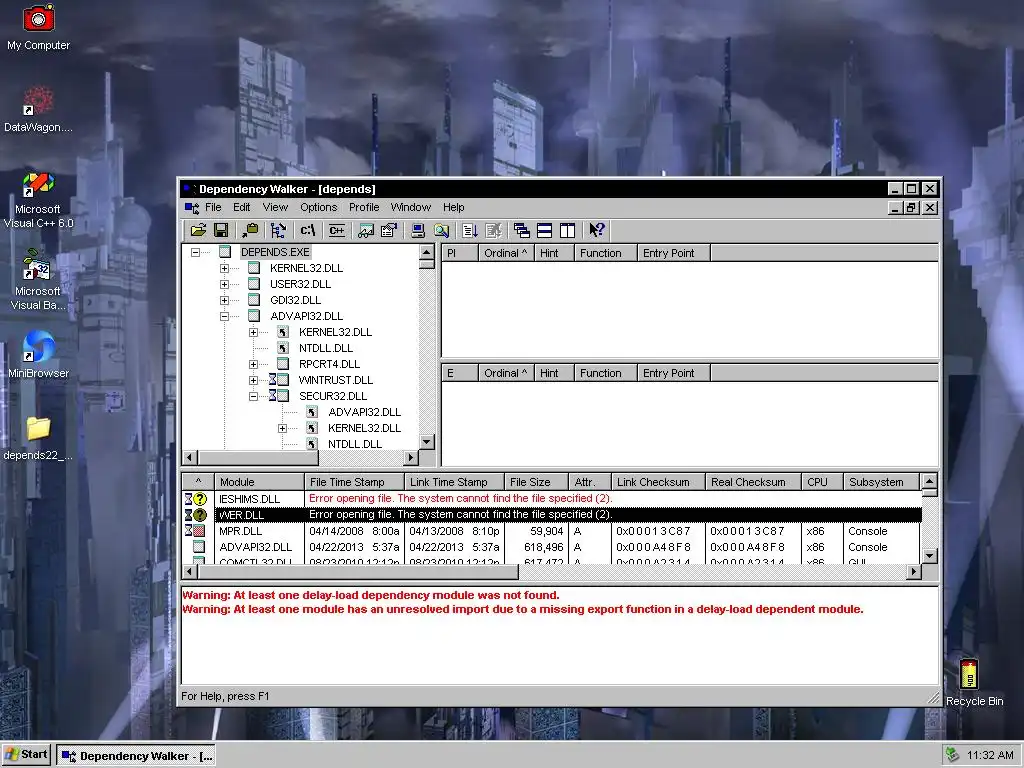Click the Start Profiling icon

pyautogui.click(x=470, y=230)
